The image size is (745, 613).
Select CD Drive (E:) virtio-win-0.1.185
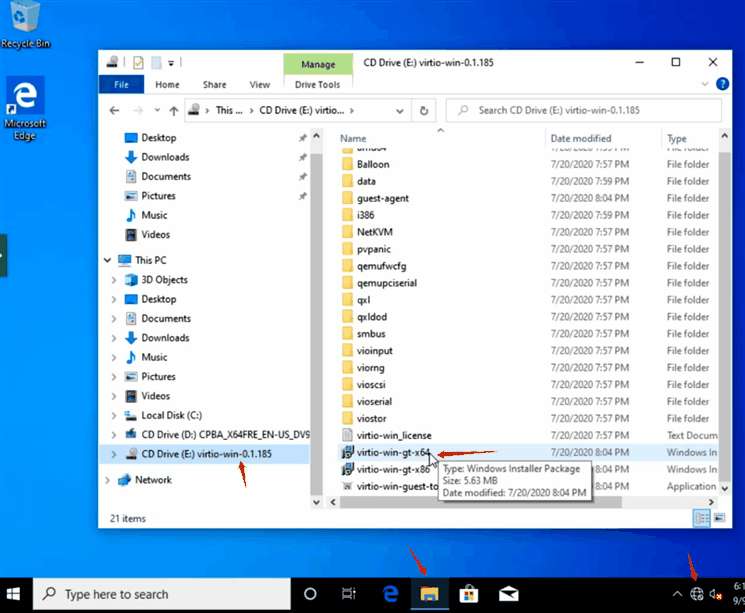[206, 454]
